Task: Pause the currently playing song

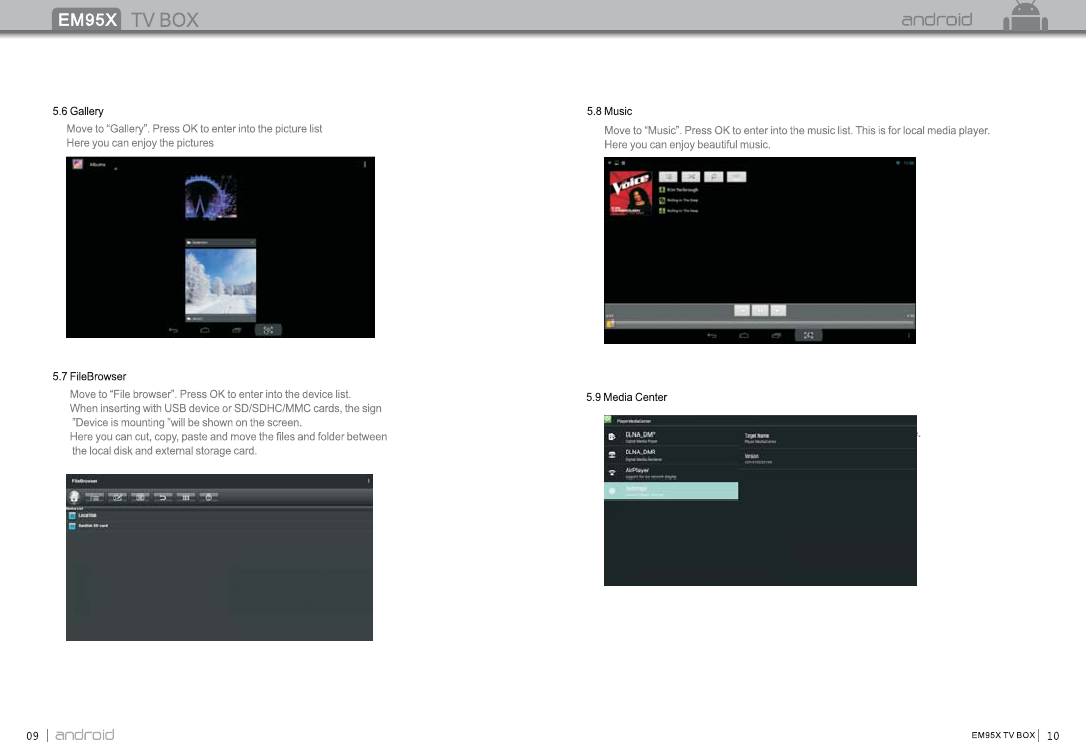Action: pos(761,310)
